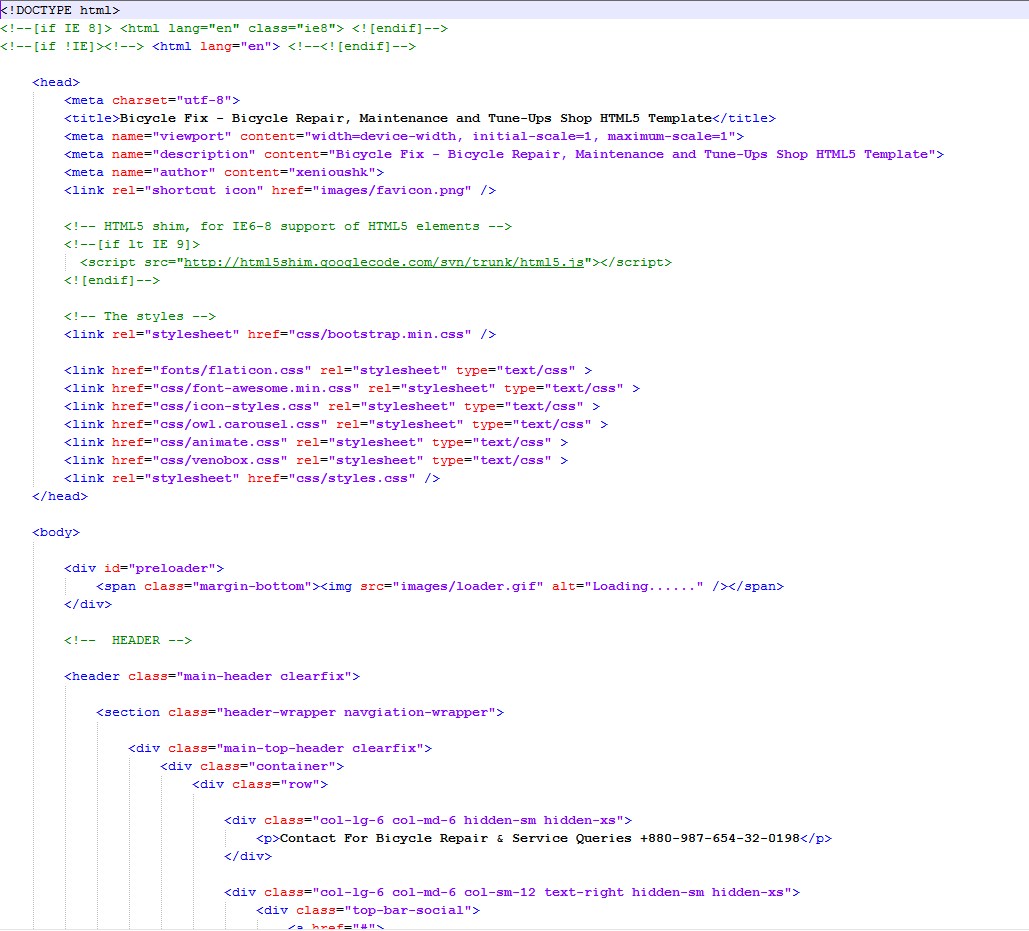Click the HEADER comment line

click(x=128, y=640)
